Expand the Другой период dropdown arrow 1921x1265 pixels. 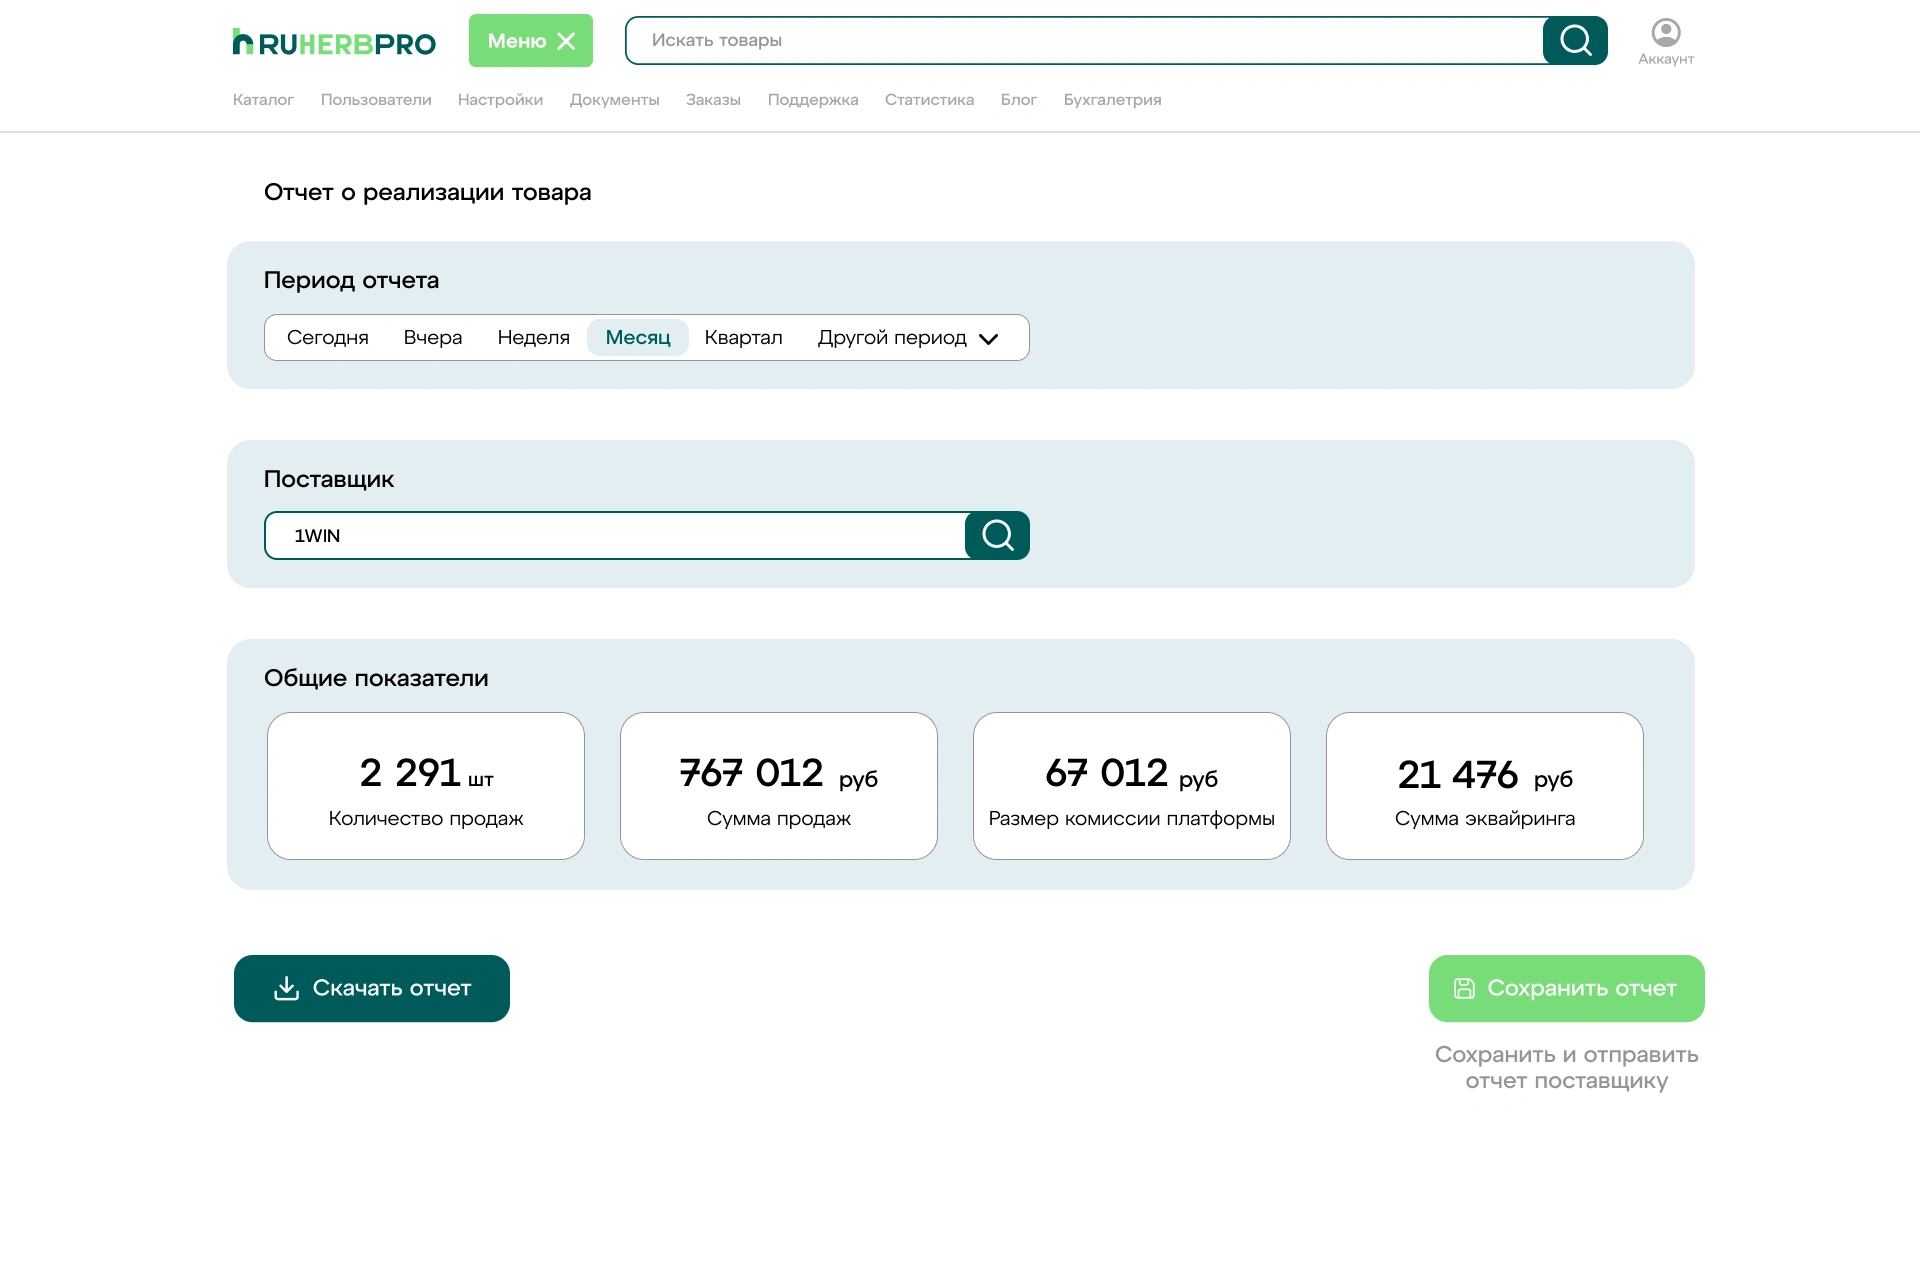(989, 339)
